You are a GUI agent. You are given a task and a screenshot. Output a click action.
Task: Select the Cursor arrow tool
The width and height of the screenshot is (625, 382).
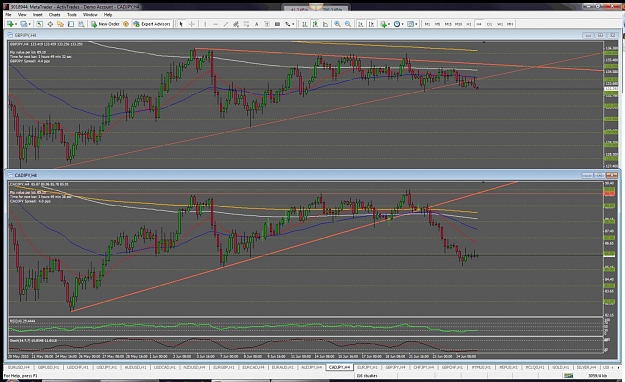[181, 24]
